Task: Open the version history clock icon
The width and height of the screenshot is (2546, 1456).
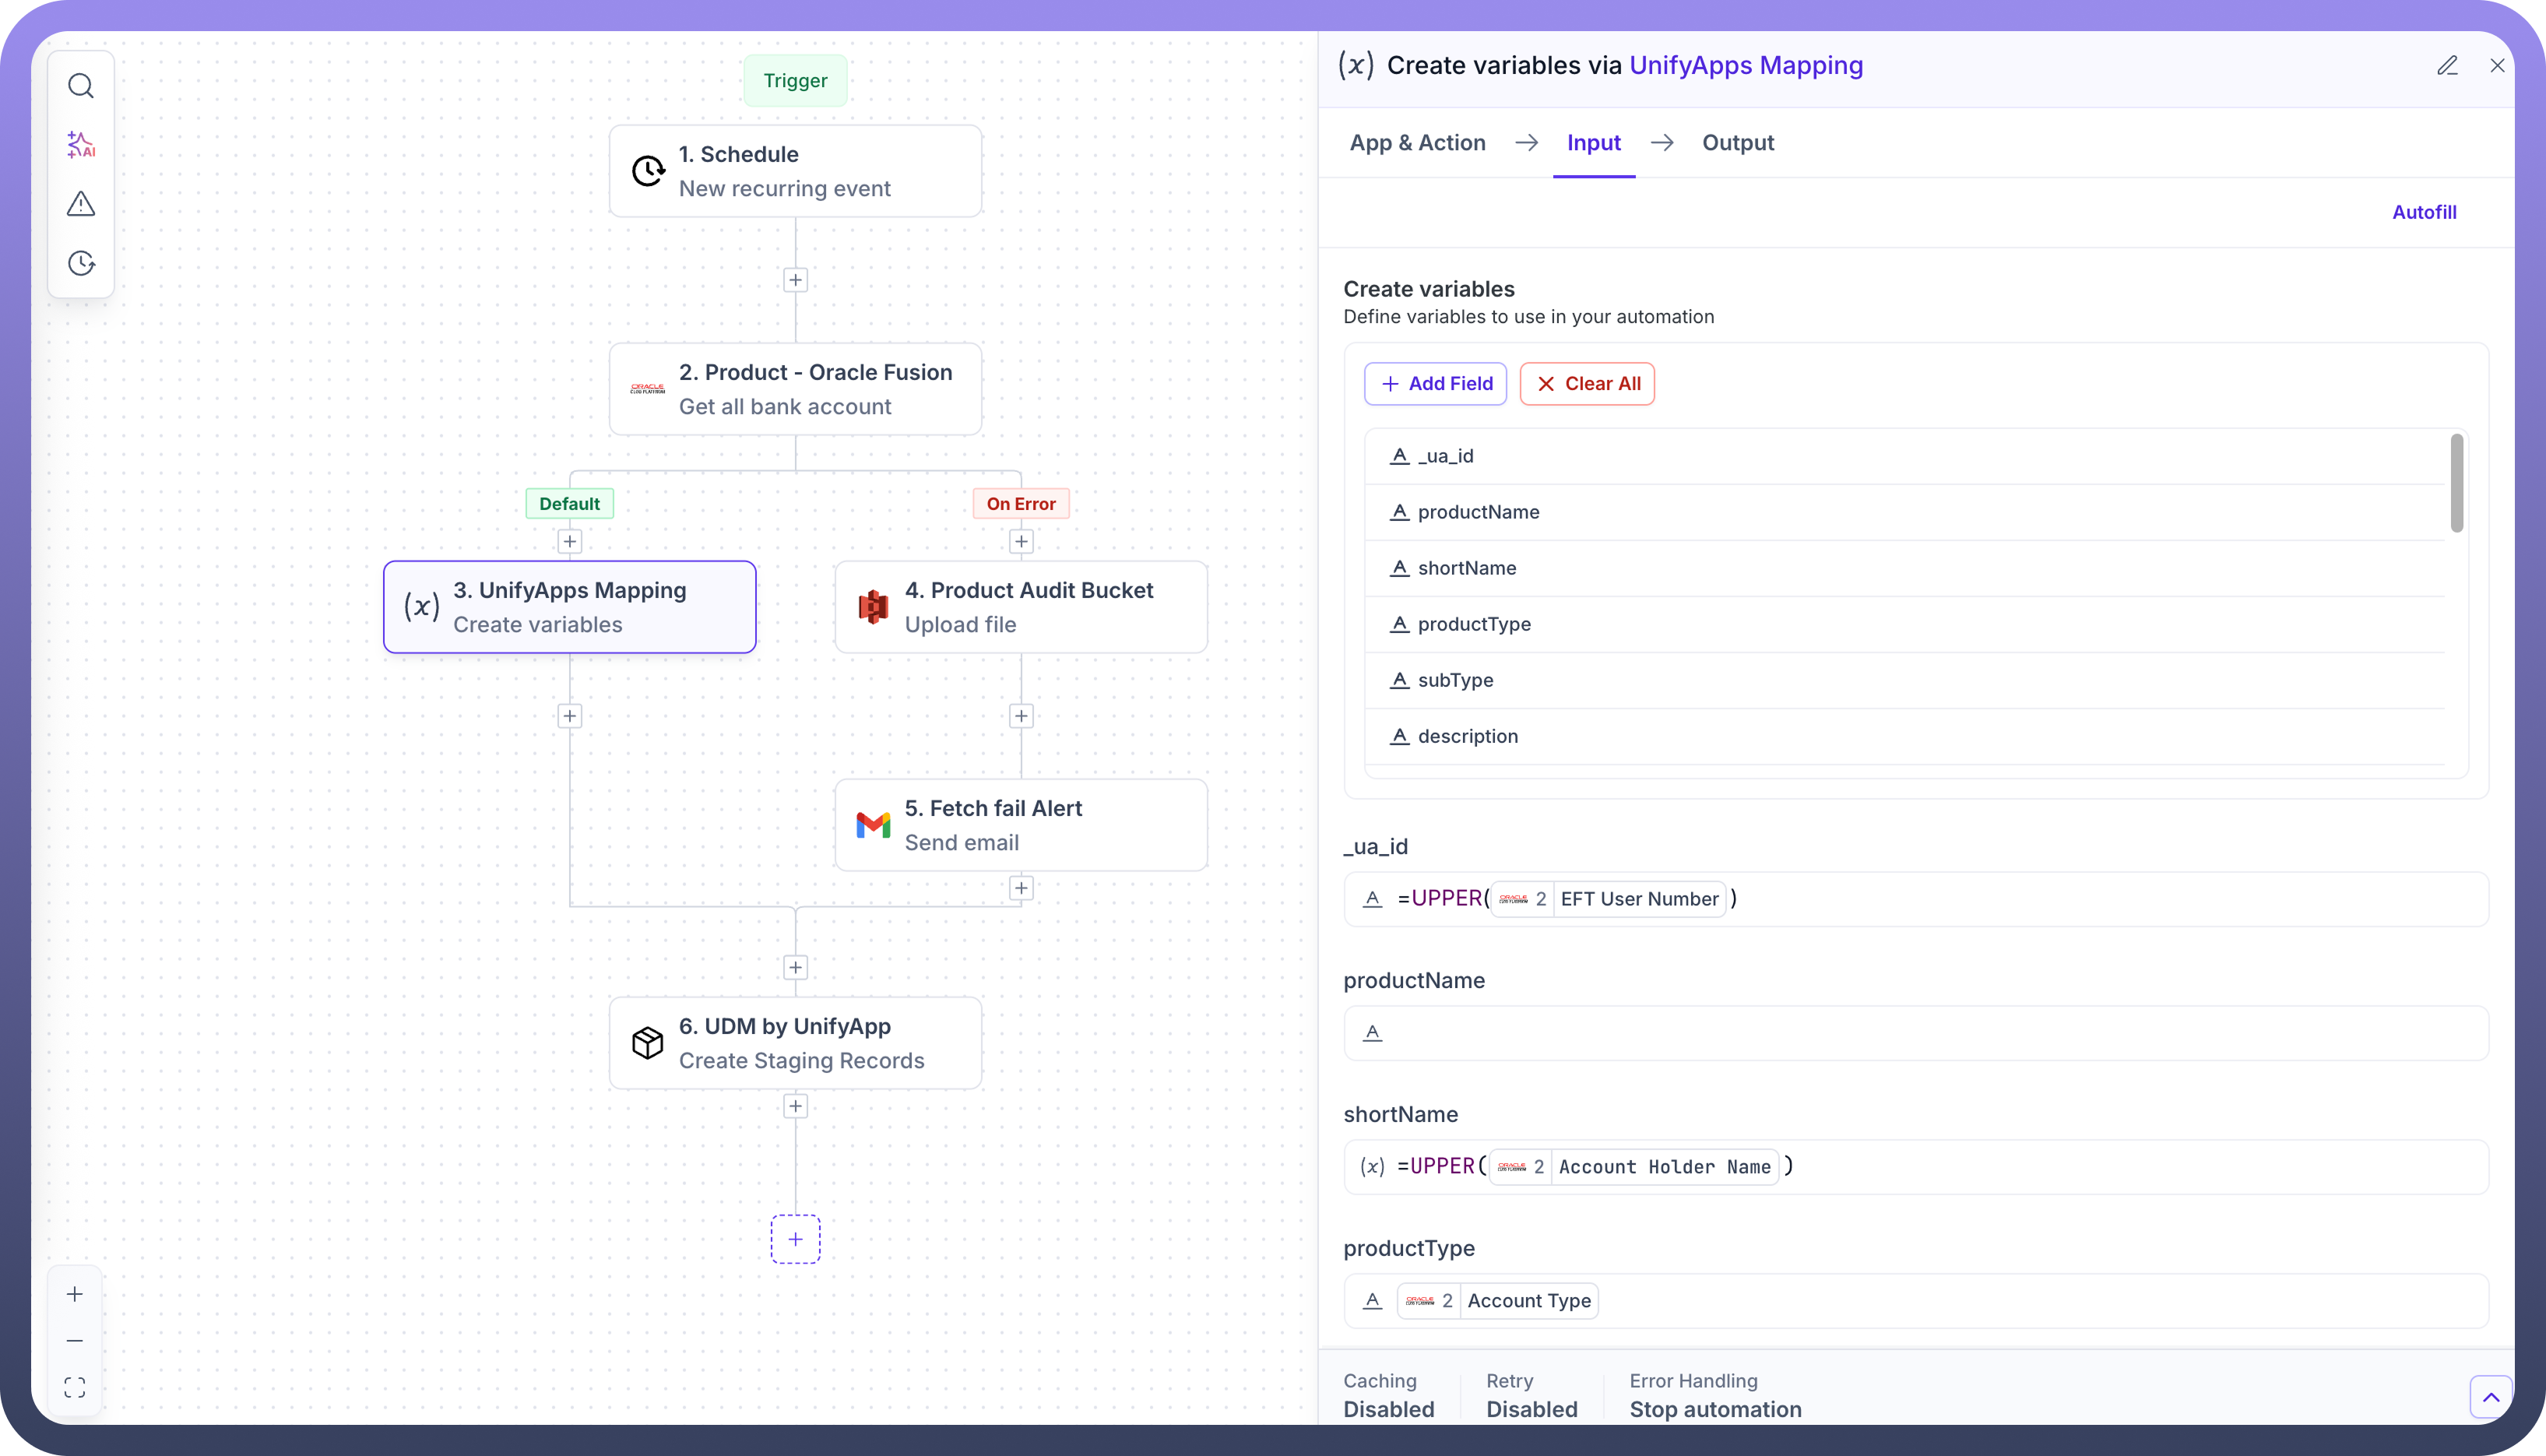Action: [81, 263]
